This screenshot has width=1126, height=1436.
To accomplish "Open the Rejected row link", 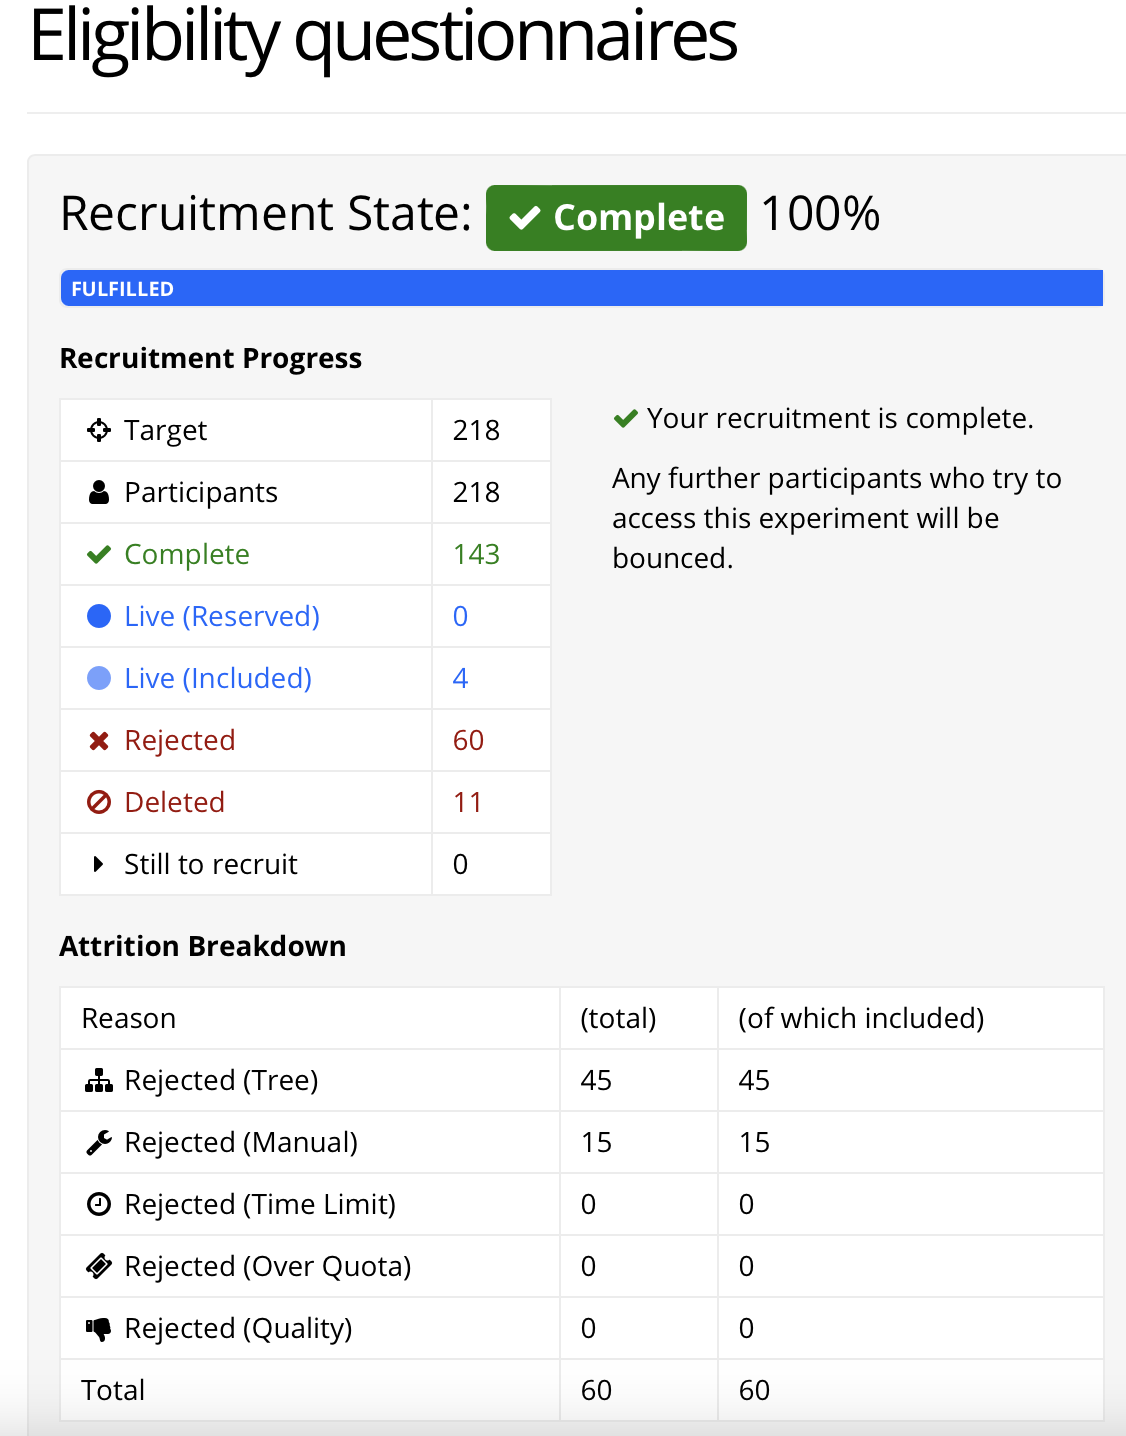I will tap(180, 740).
